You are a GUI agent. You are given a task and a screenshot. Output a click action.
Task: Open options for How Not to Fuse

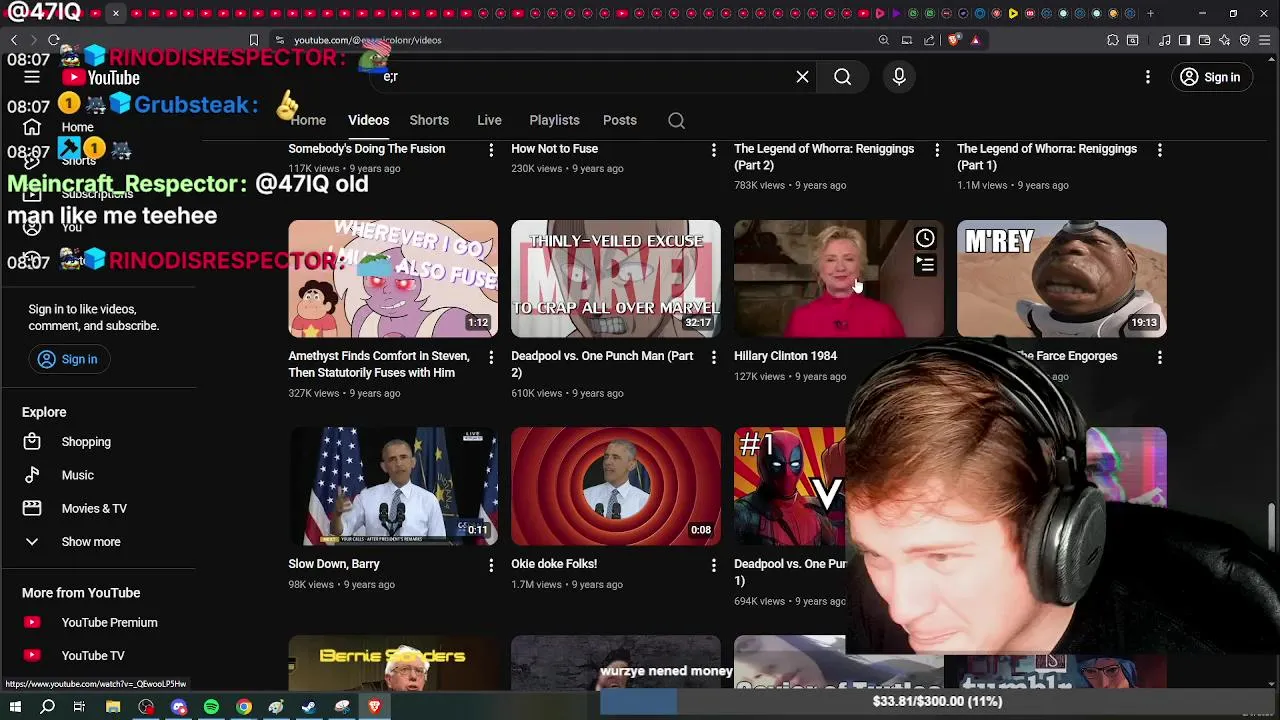(x=713, y=150)
